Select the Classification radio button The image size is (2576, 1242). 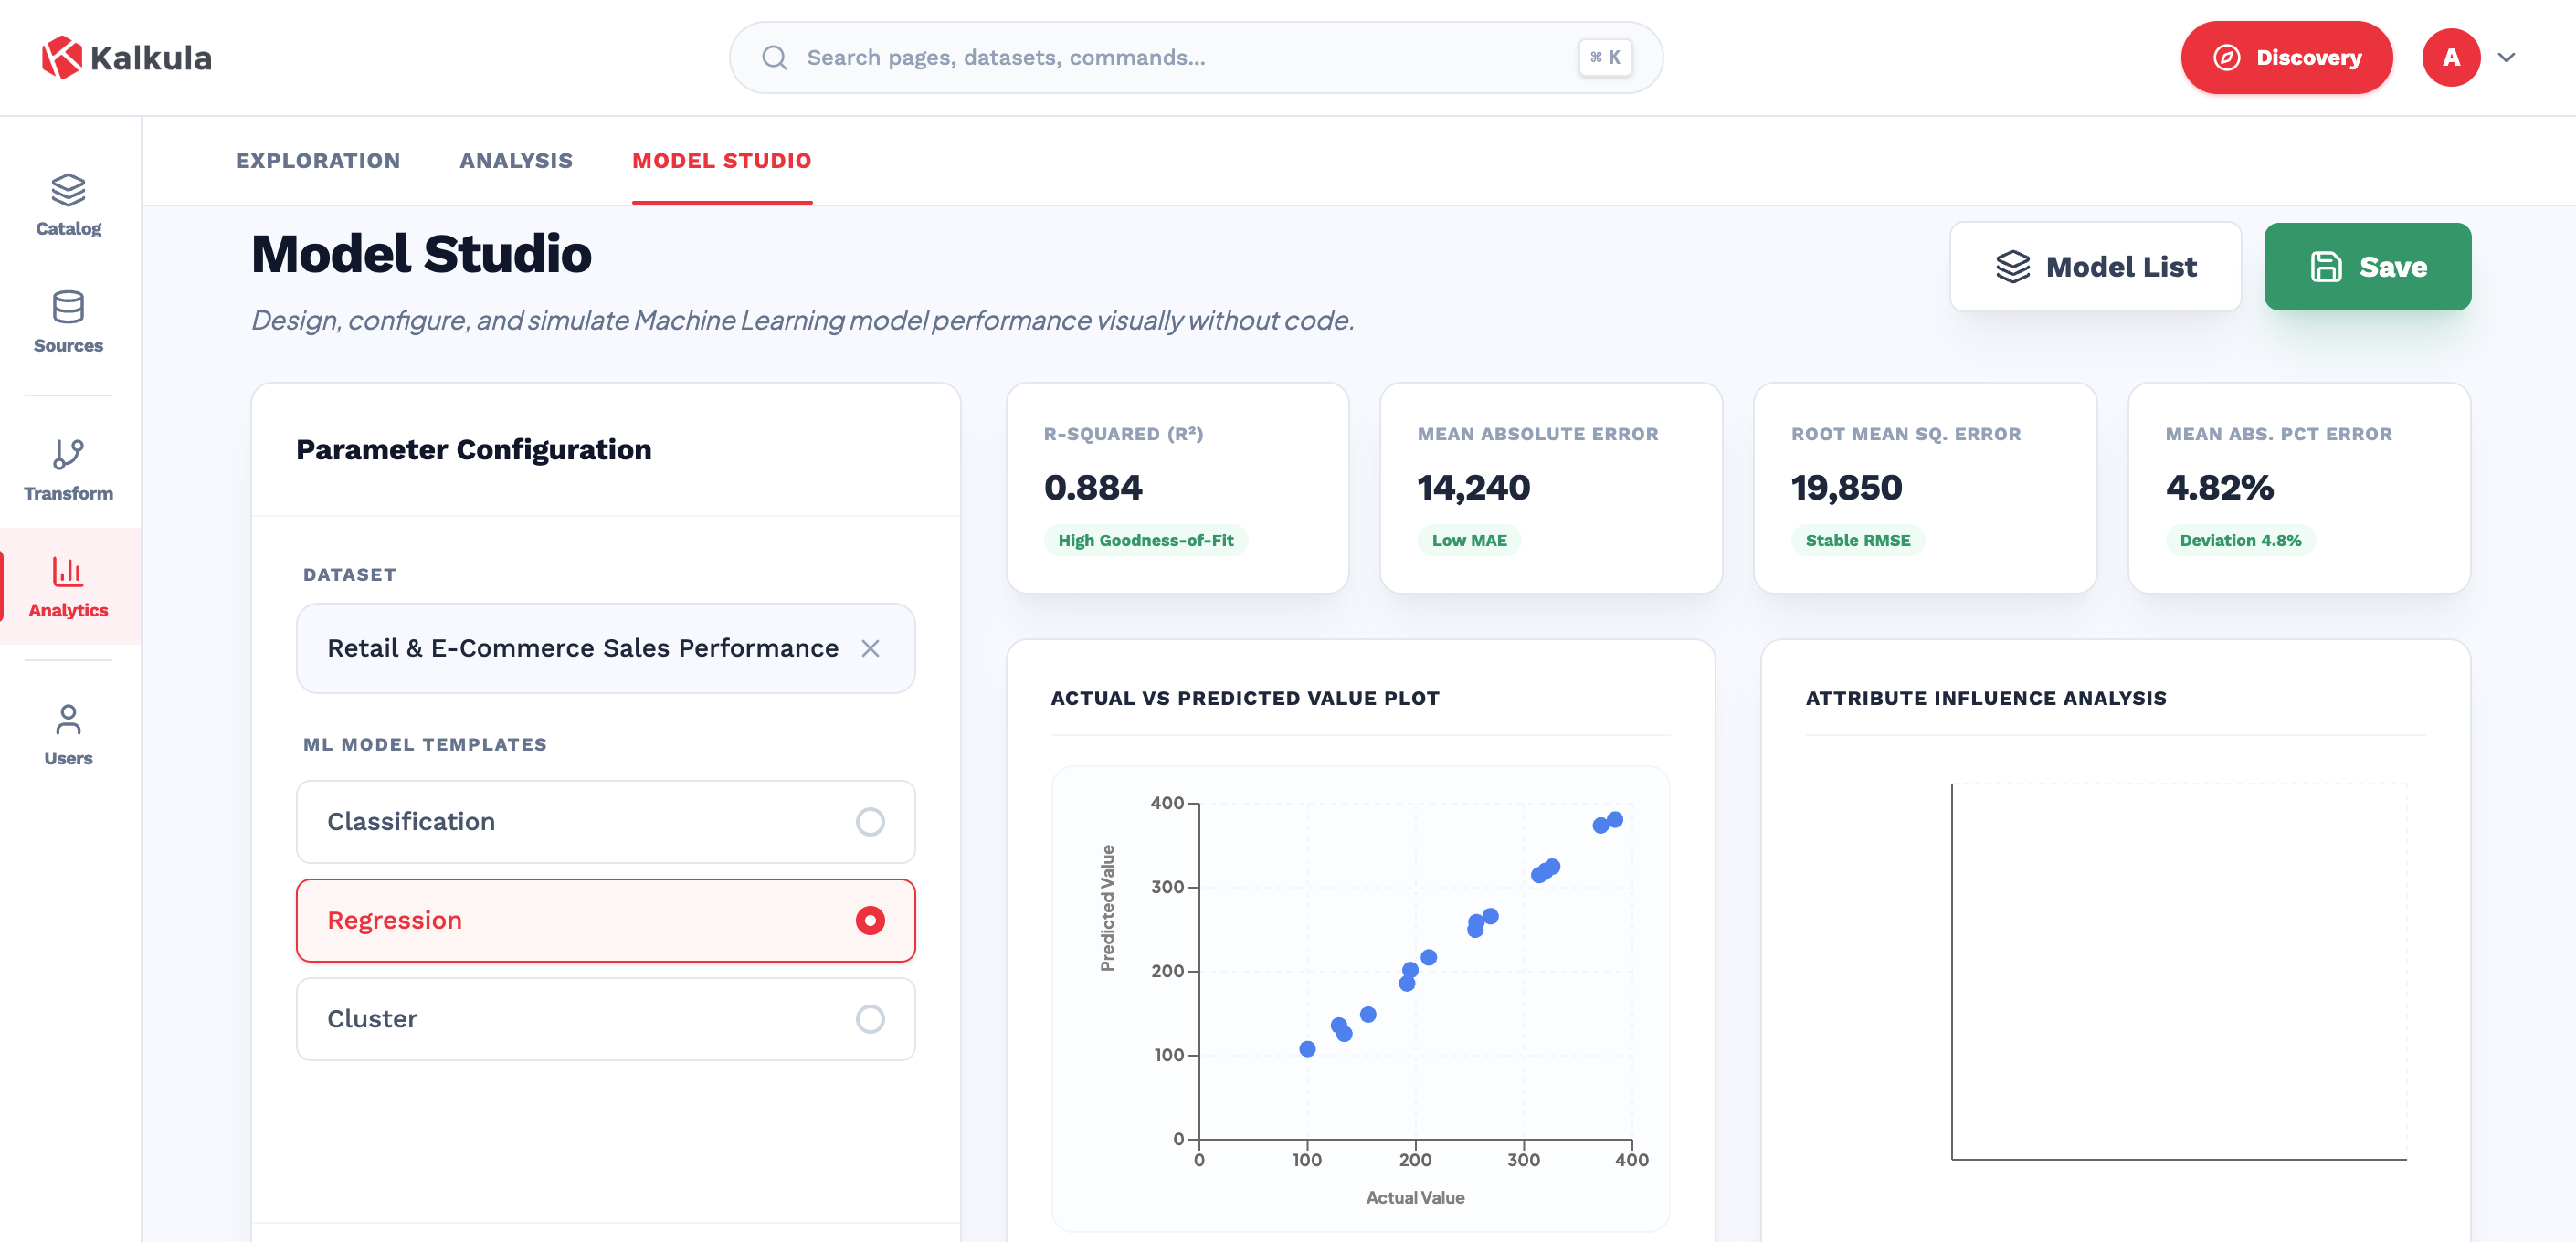coord(870,821)
